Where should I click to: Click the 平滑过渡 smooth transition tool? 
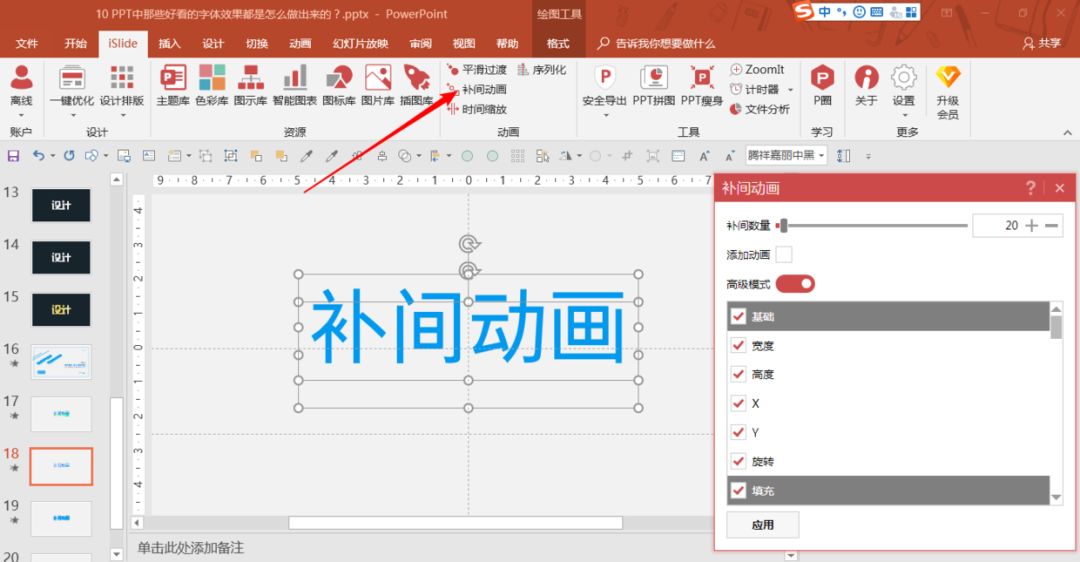click(x=477, y=70)
